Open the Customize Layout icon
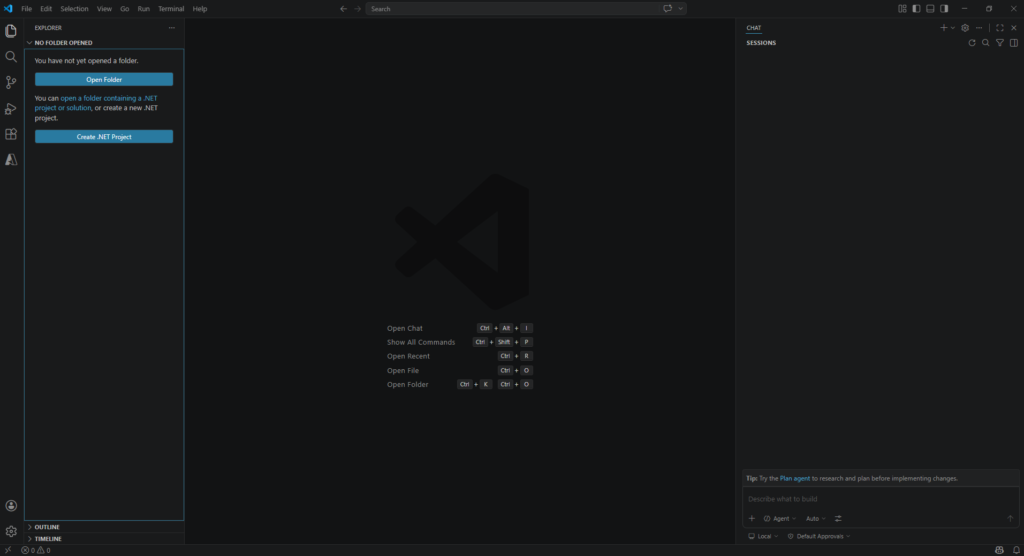This screenshot has height=556, width=1024. point(902,9)
